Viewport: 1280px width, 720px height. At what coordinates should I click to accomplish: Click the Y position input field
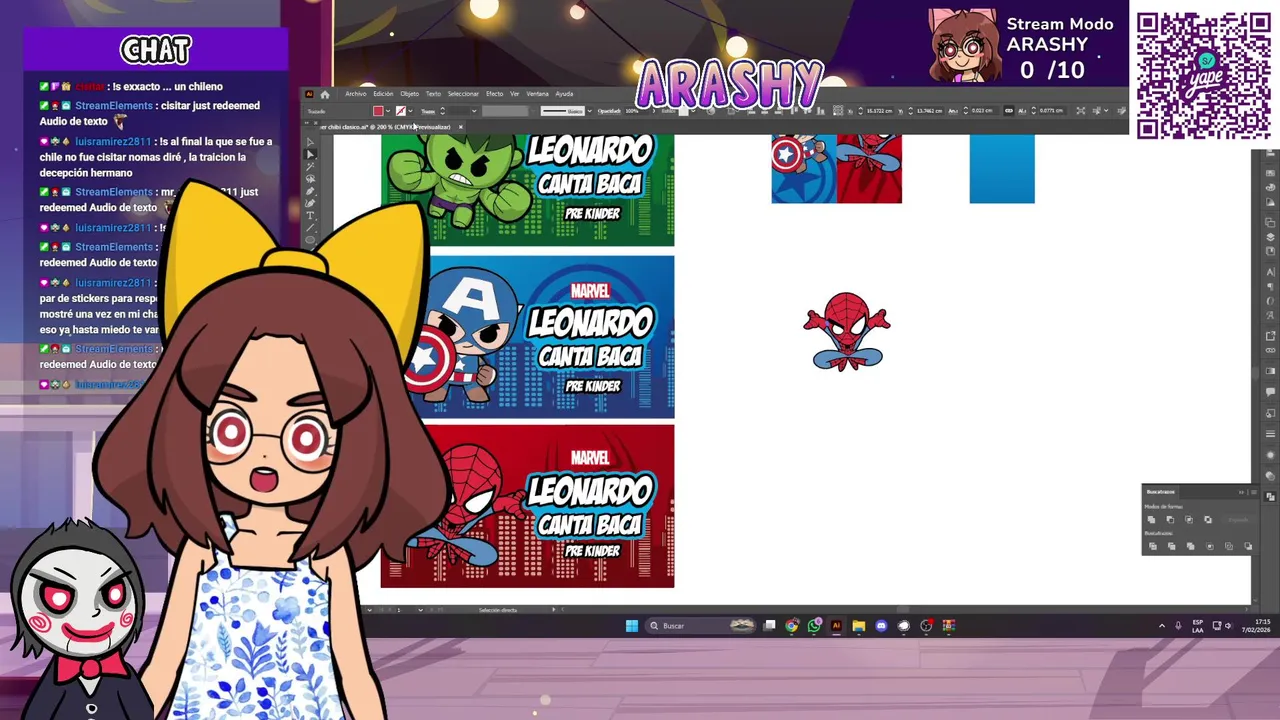[930, 110]
